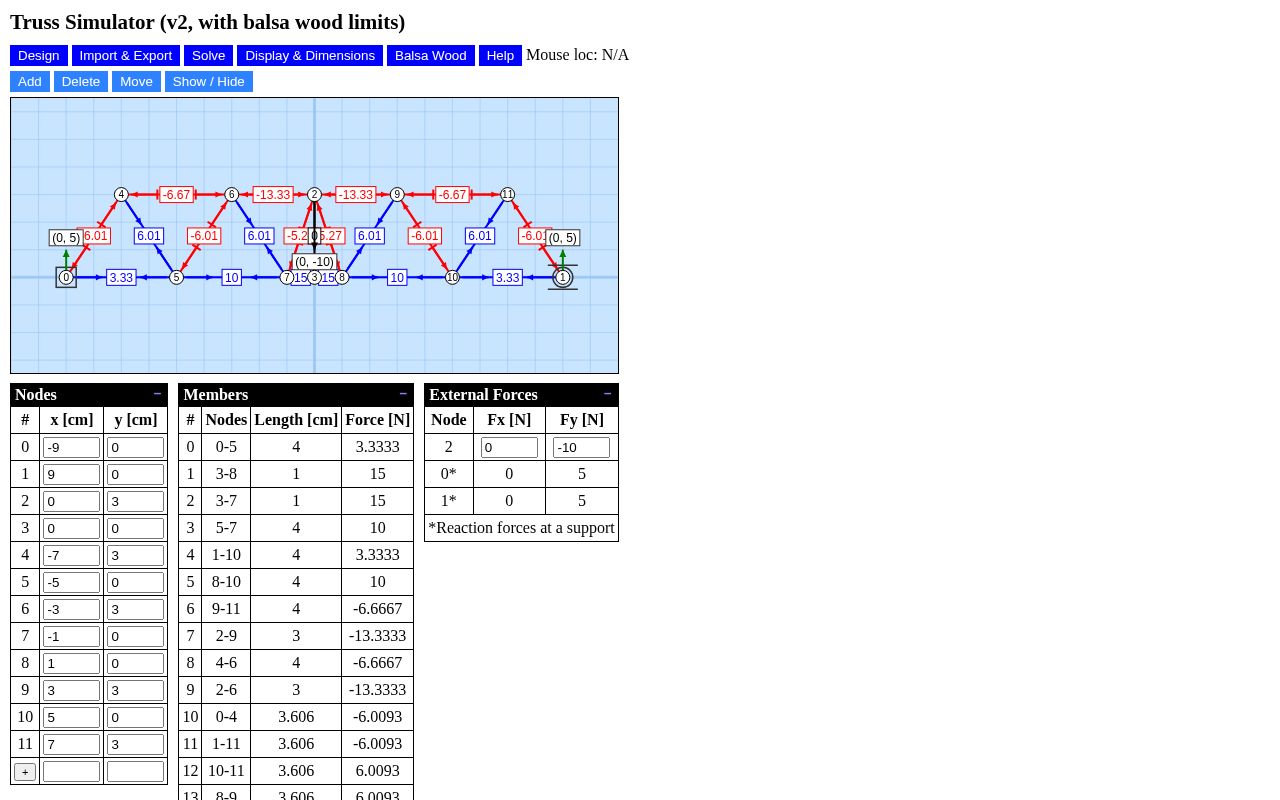This screenshot has height=800, width=1280.
Task: Click roller support node 1 in canvas
Action: [x=563, y=277]
